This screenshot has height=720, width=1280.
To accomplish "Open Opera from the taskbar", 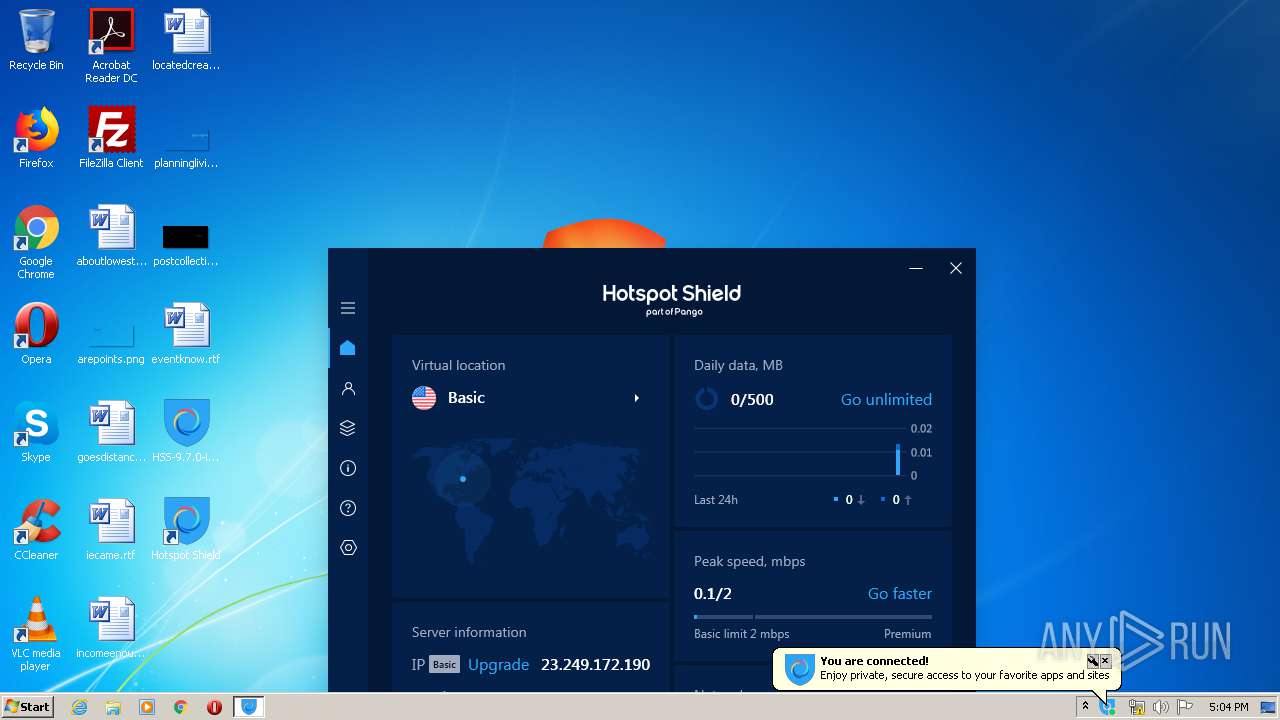I will click(x=214, y=707).
